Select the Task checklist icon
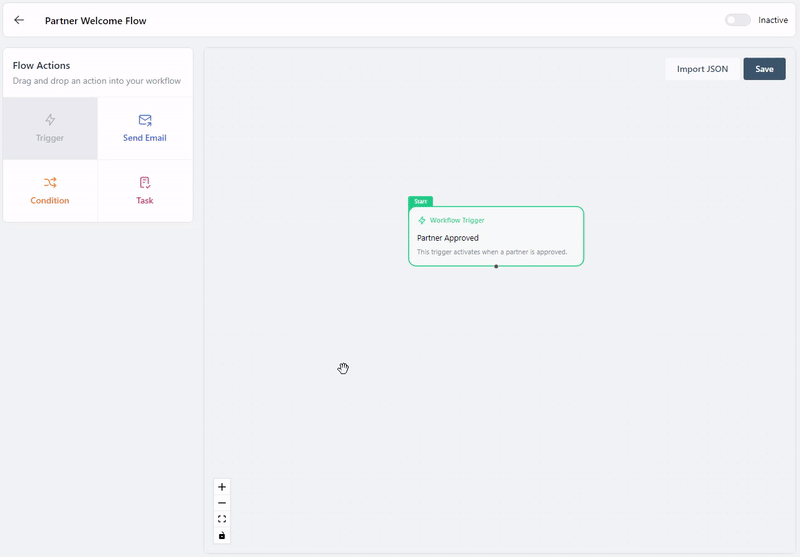 click(145, 183)
